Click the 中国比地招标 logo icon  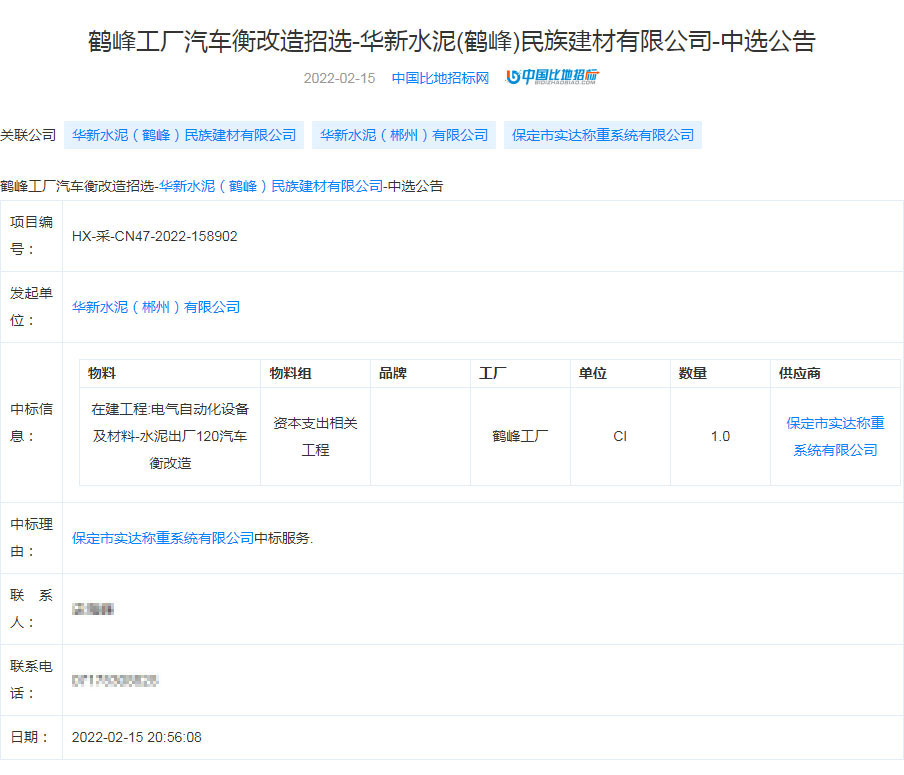pos(552,77)
